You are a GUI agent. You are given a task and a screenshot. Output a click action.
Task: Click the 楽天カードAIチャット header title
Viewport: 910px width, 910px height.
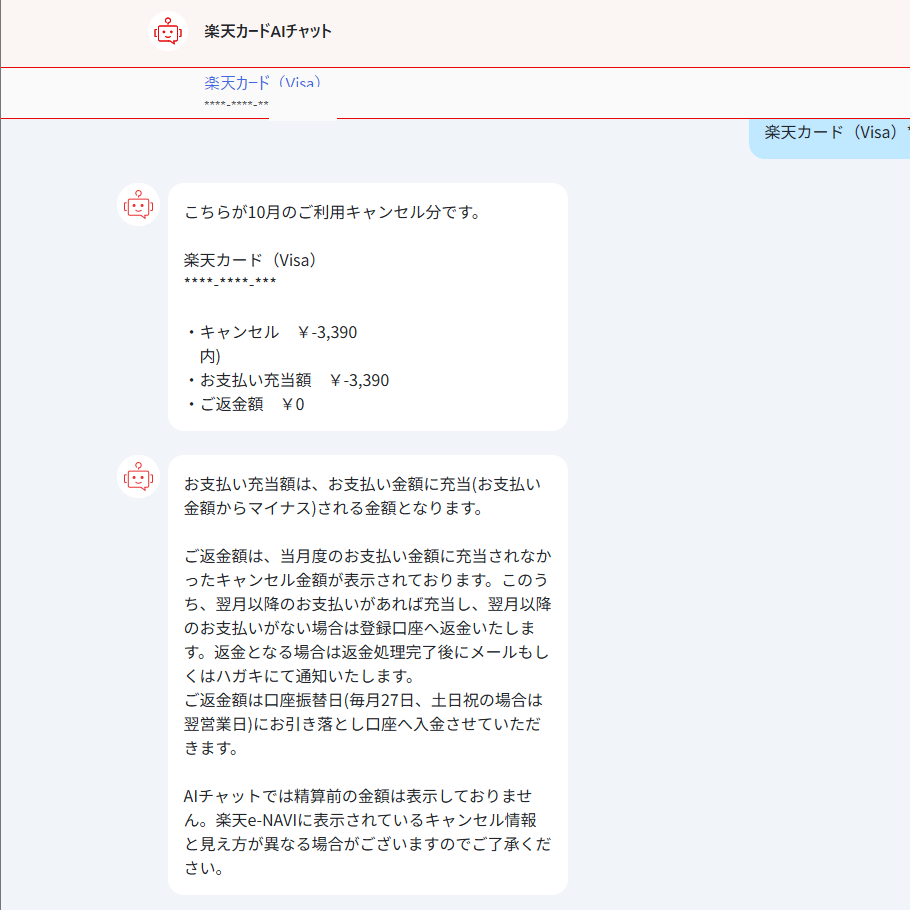[268, 31]
